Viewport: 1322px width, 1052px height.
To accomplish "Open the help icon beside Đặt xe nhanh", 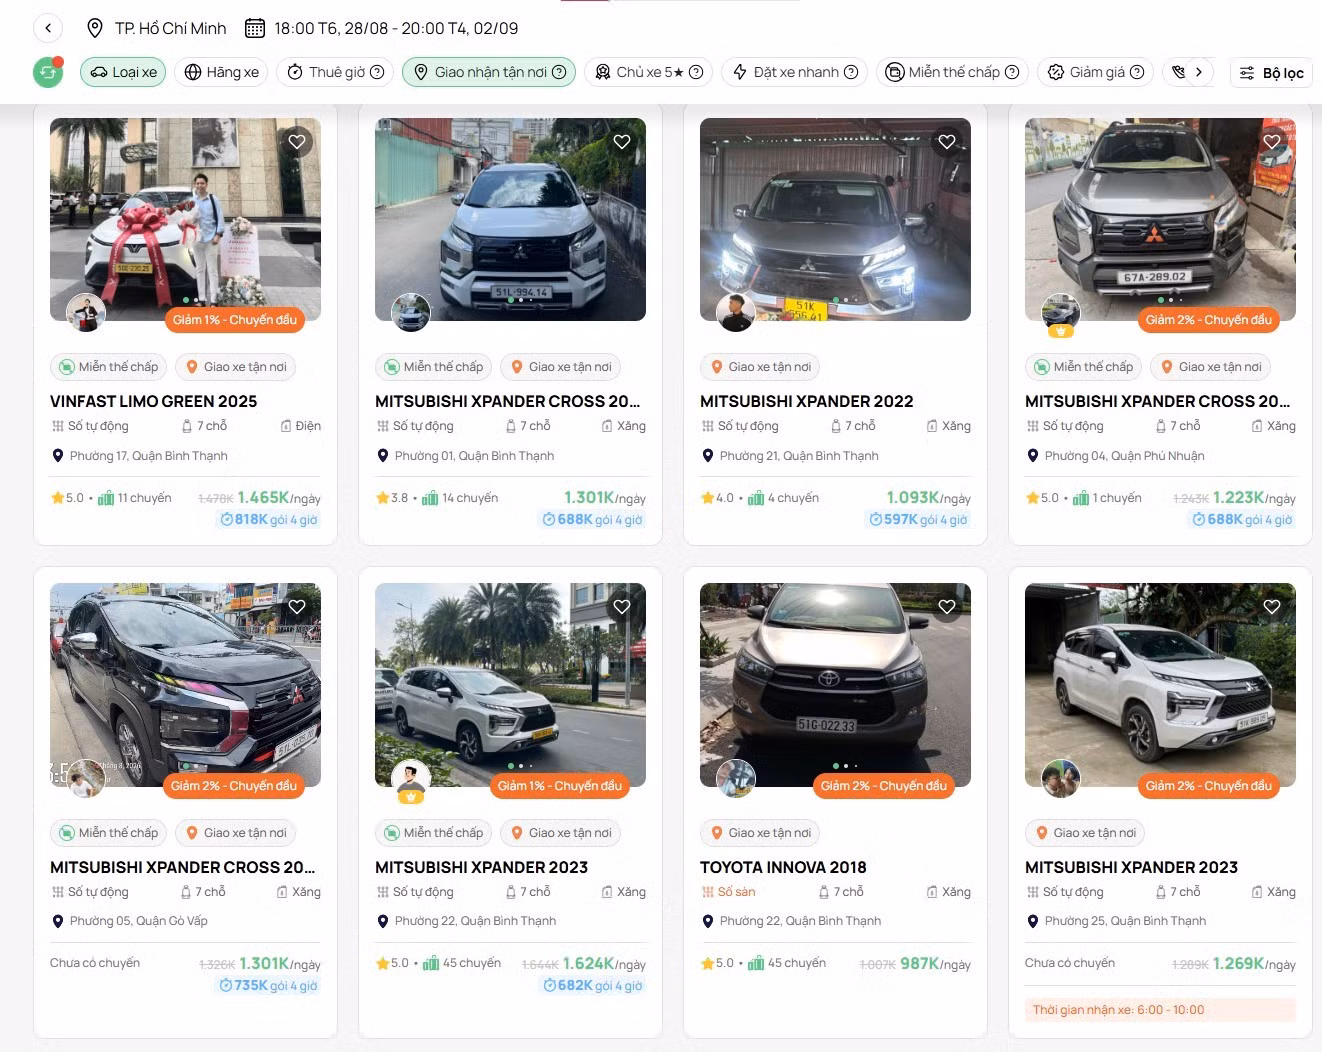I will 851,72.
